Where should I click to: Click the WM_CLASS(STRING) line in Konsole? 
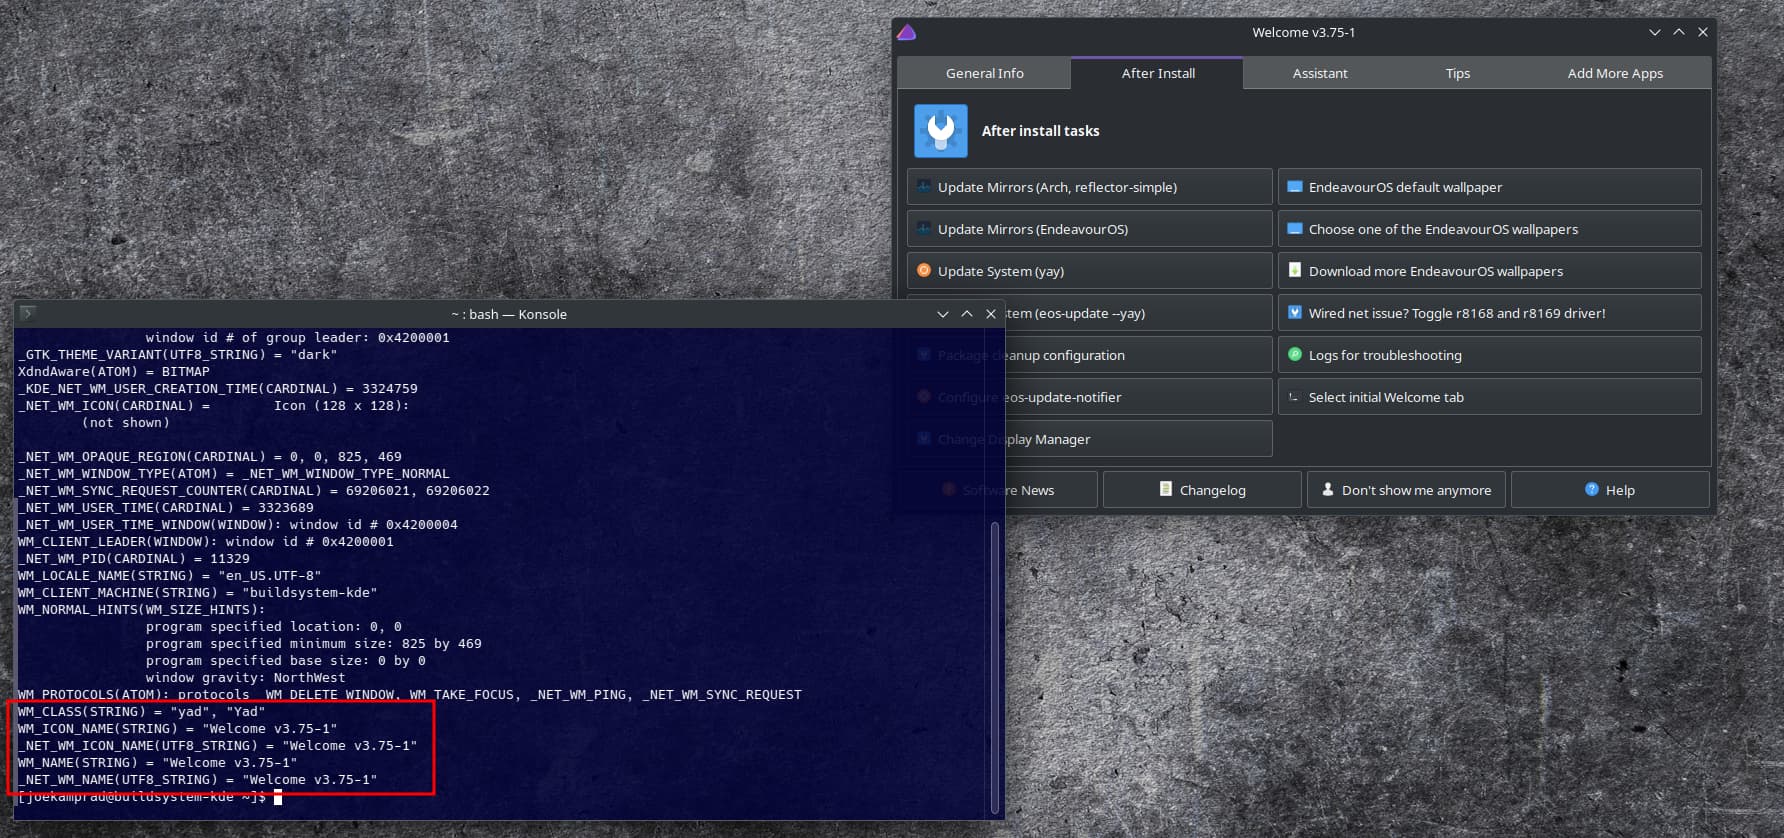click(x=142, y=712)
